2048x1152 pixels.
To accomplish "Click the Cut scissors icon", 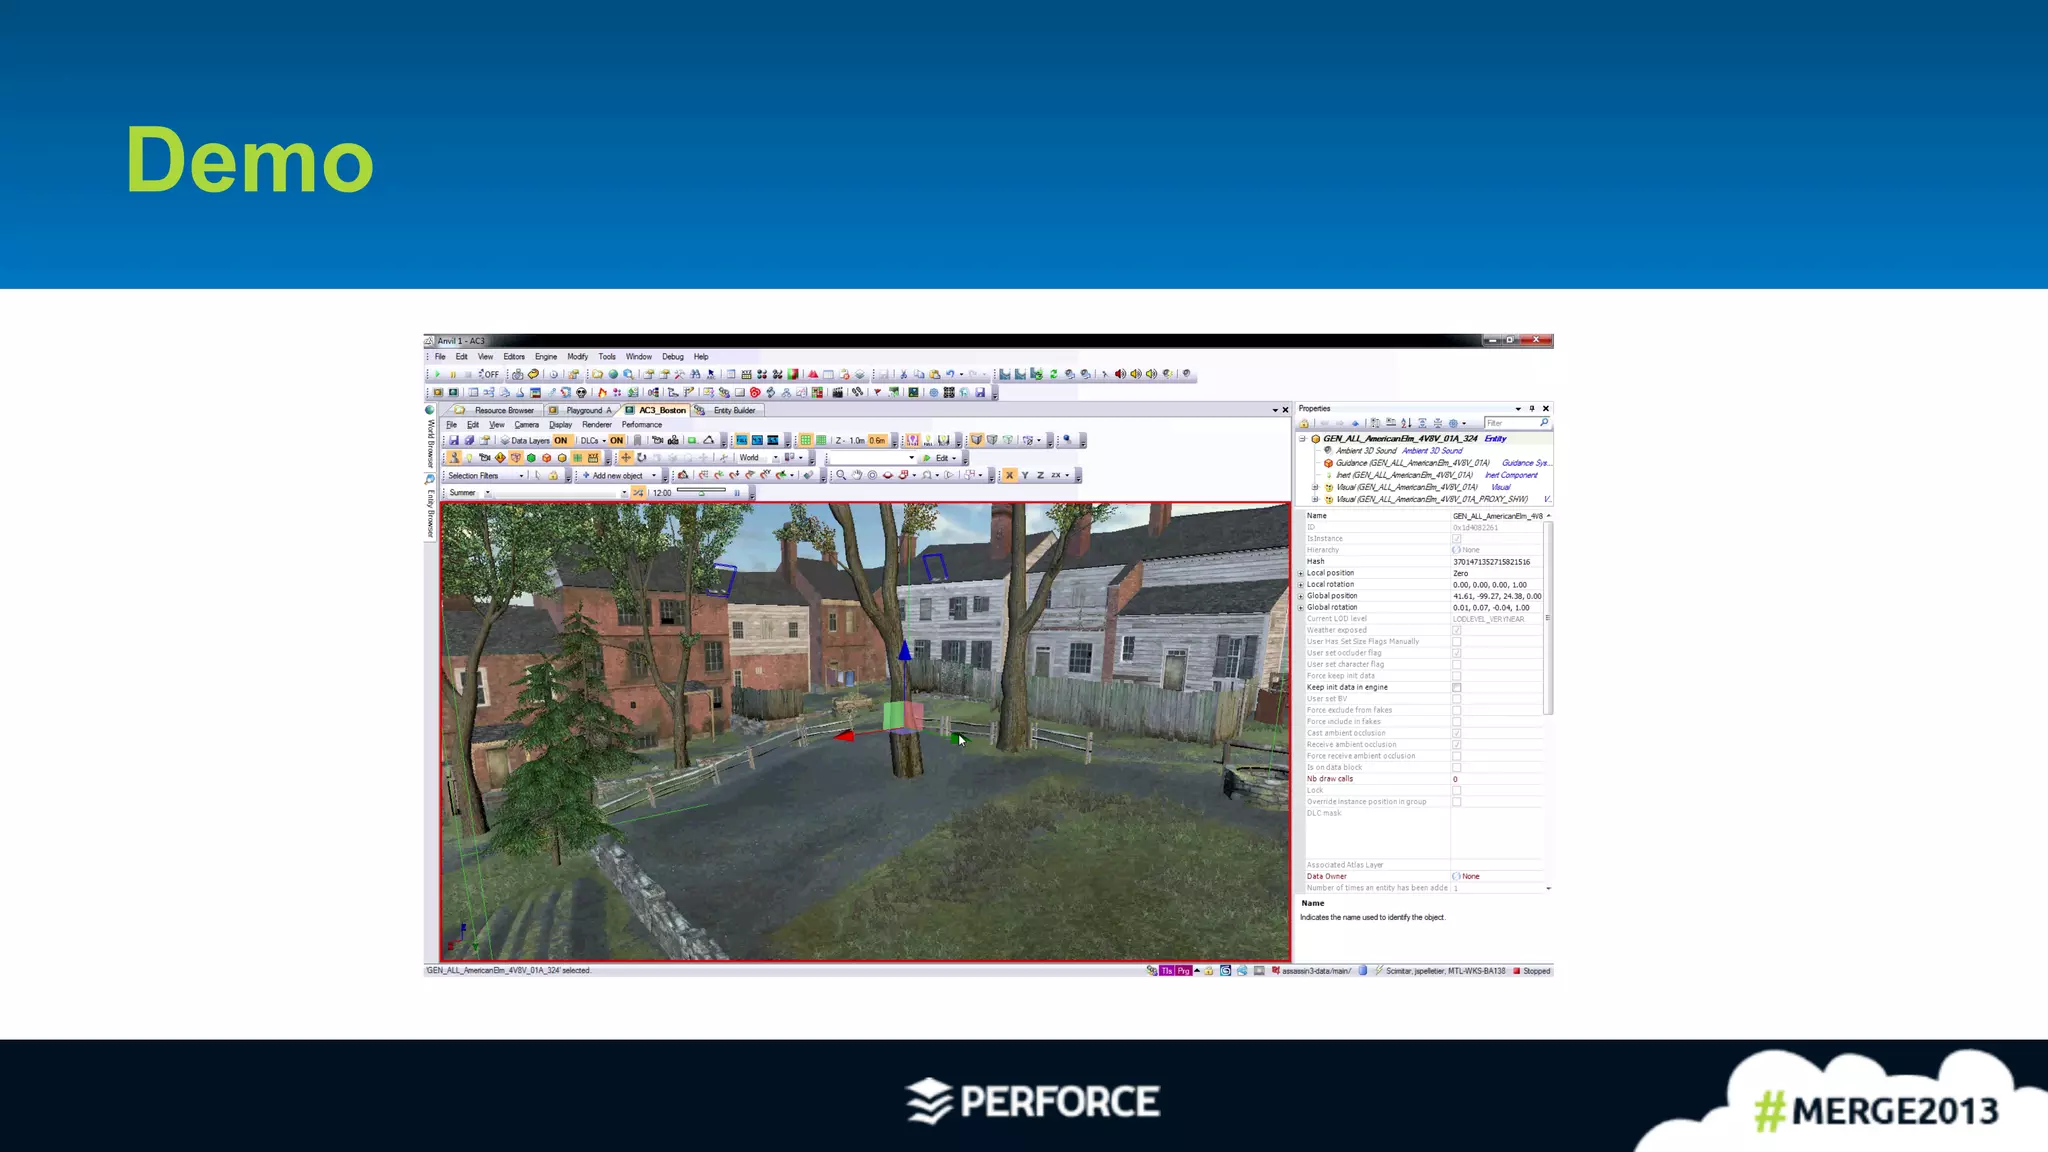I will coord(903,374).
